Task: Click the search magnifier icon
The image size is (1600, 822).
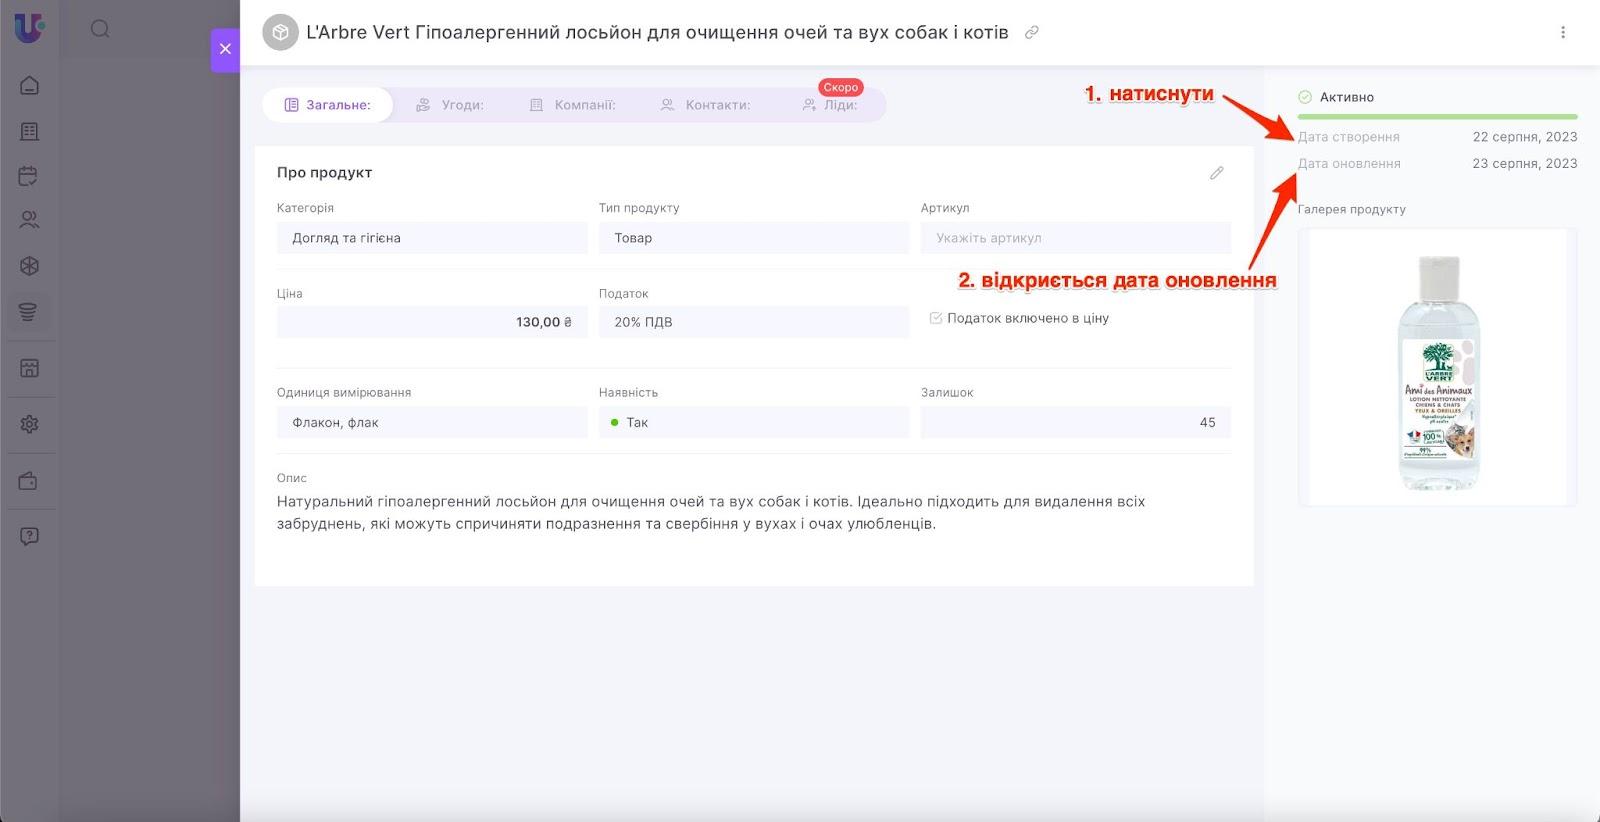Action: 100,29
